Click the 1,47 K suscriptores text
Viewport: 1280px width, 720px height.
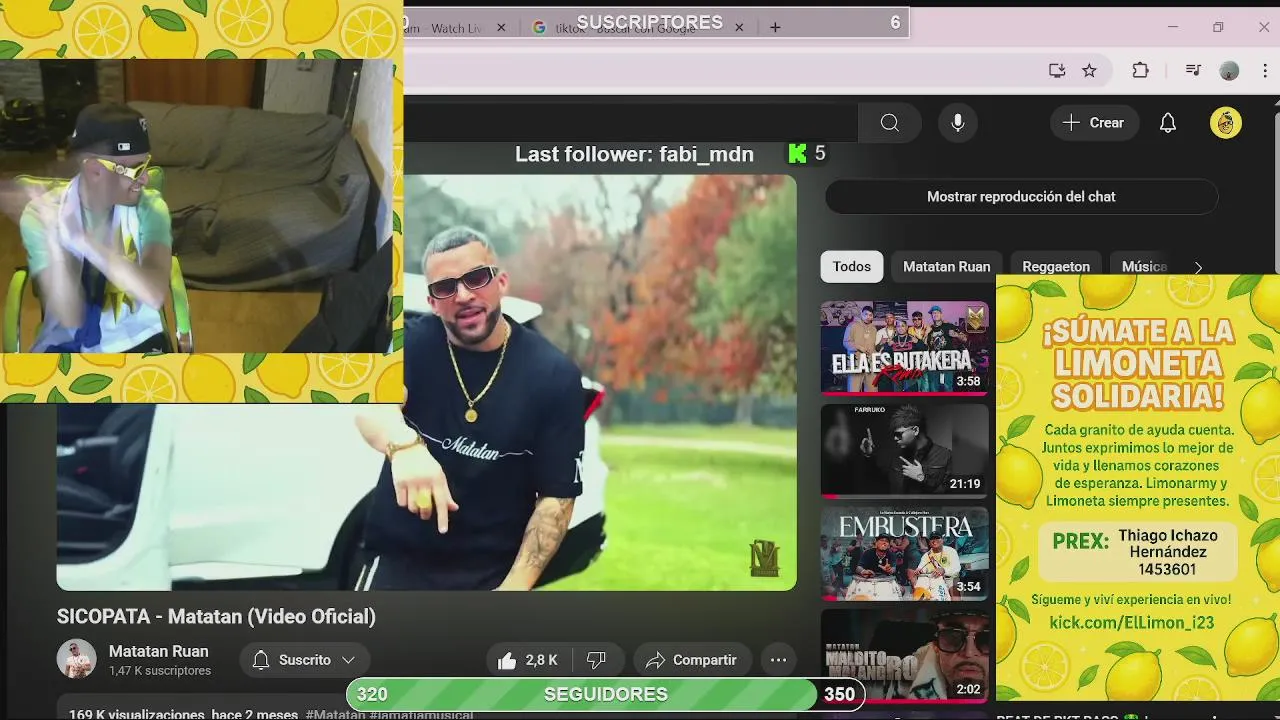click(x=160, y=671)
